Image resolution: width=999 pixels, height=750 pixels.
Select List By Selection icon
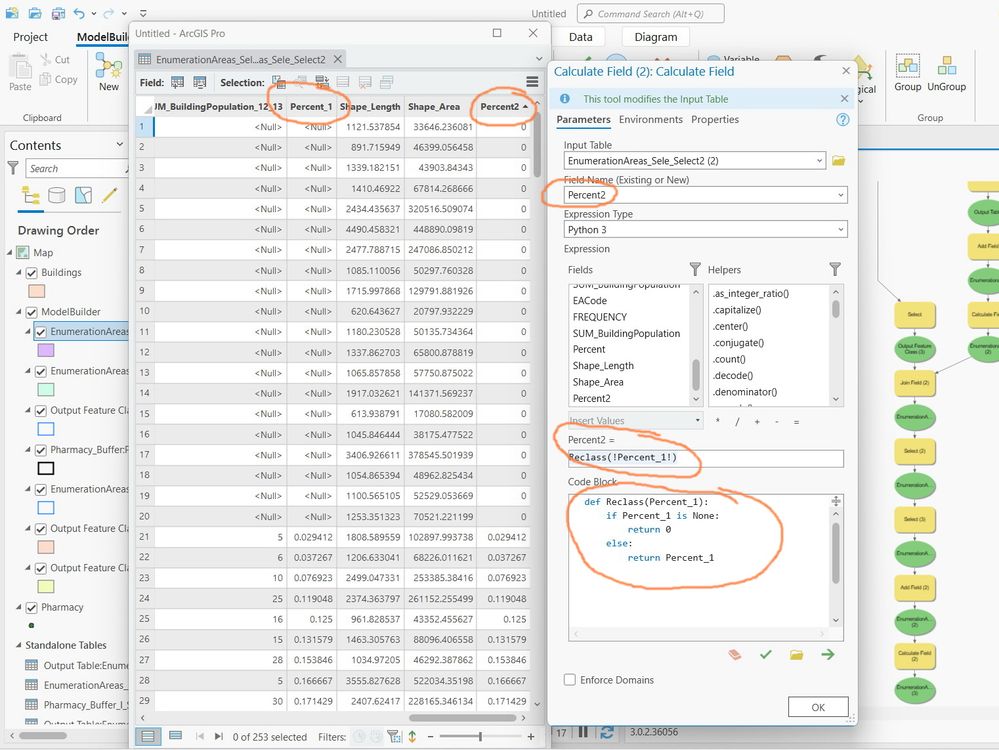[x=83, y=195]
